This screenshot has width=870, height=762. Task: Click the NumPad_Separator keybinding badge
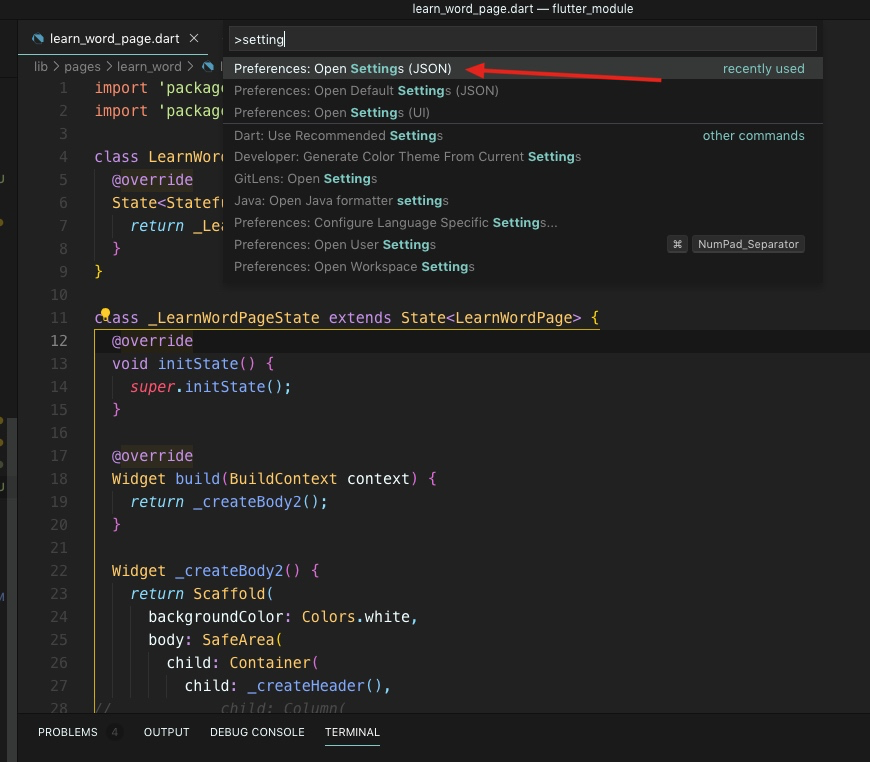click(748, 245)
